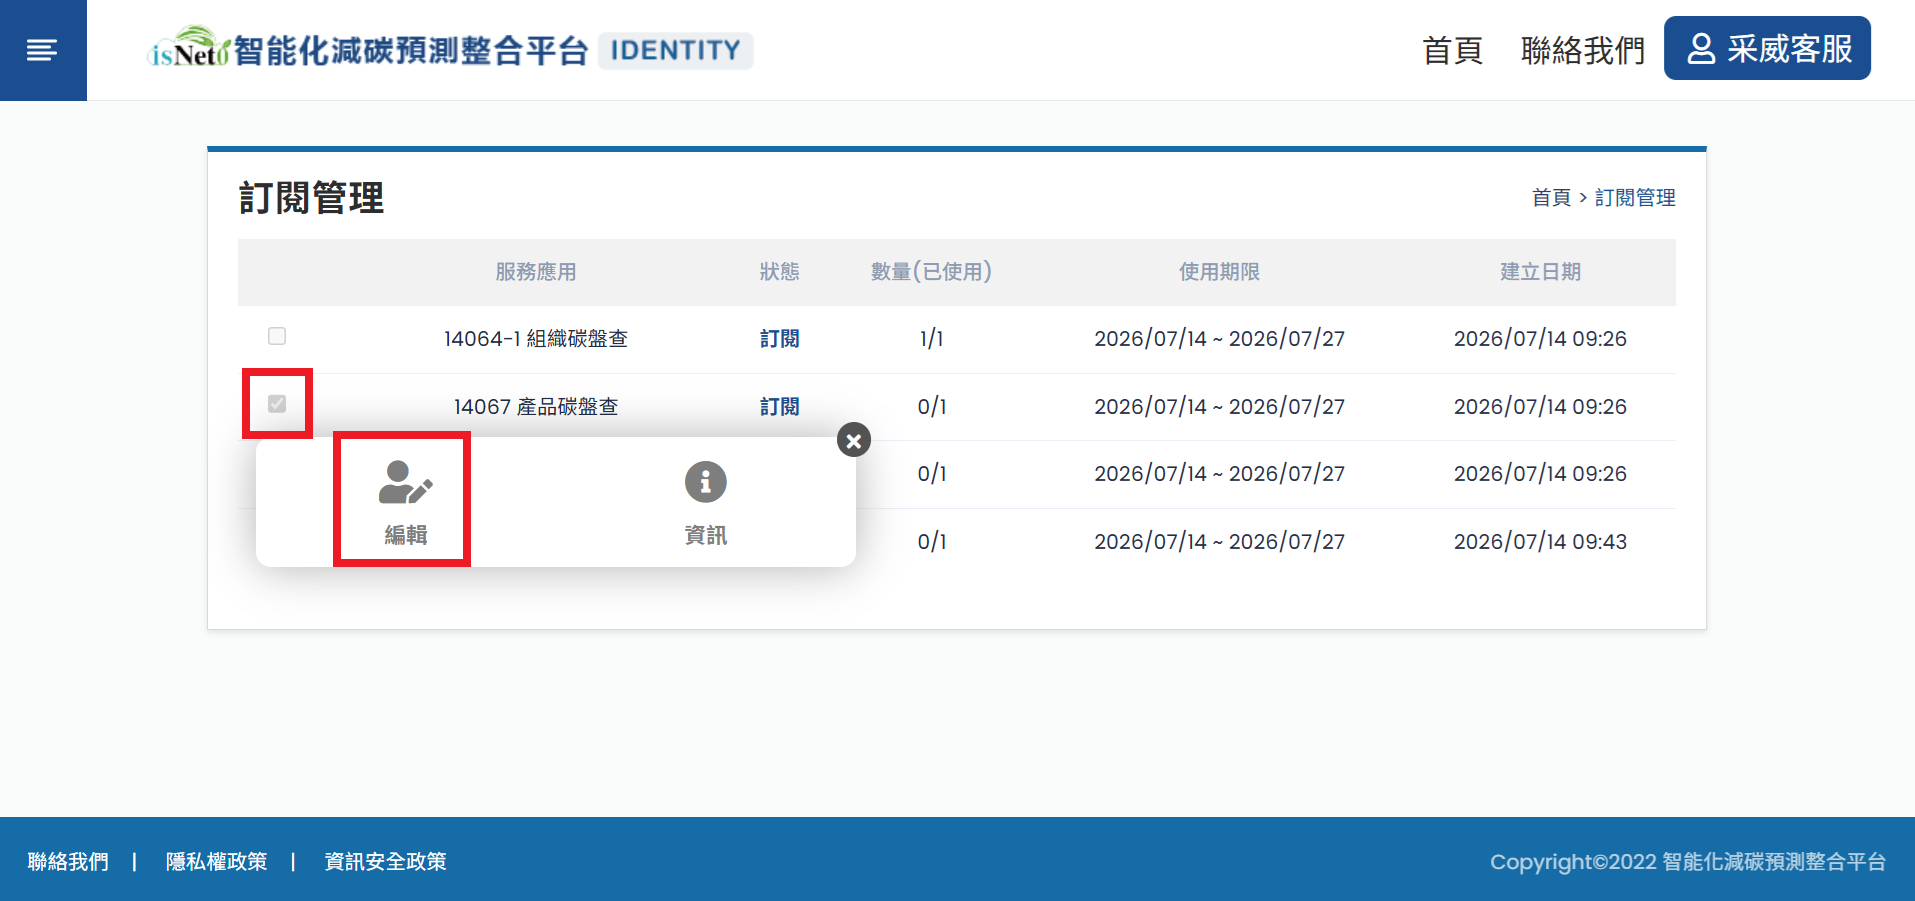Screen dimensions: 1915x901
Task: Click the Copyright©2022 footer text
Action: 1688,862
